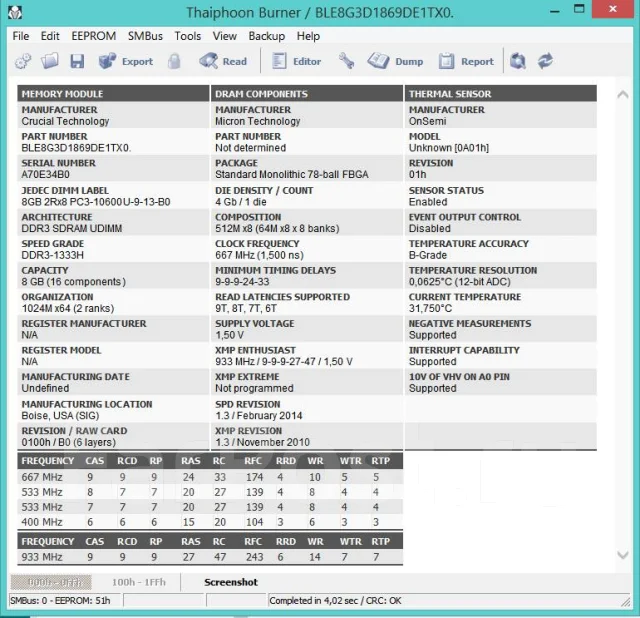Viewport: 640px width, 618px height.
Task: Open the Help menu
Action: (308, 36)
